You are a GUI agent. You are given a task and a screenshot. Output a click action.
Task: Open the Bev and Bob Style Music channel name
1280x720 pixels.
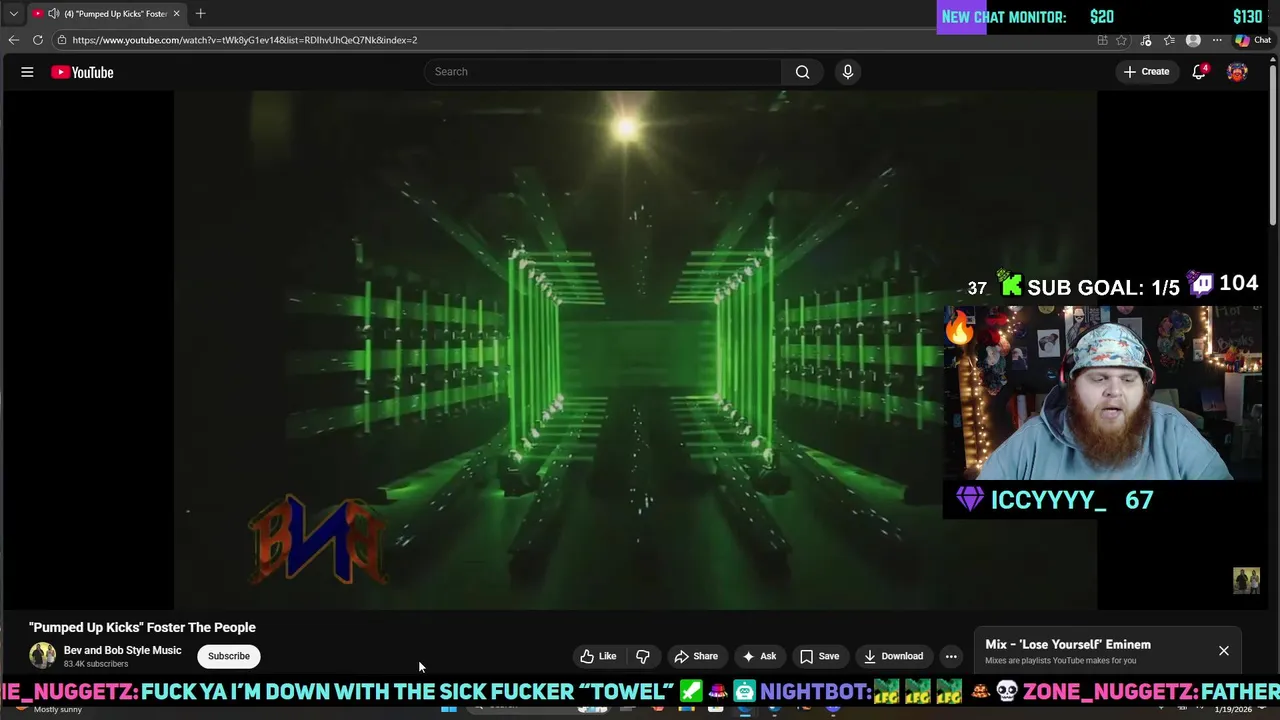point(123,650)
